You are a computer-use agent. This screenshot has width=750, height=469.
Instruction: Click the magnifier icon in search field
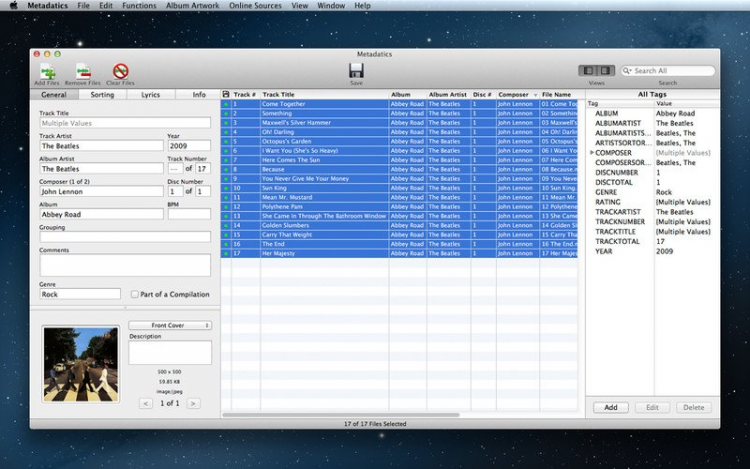coord(628,71)
